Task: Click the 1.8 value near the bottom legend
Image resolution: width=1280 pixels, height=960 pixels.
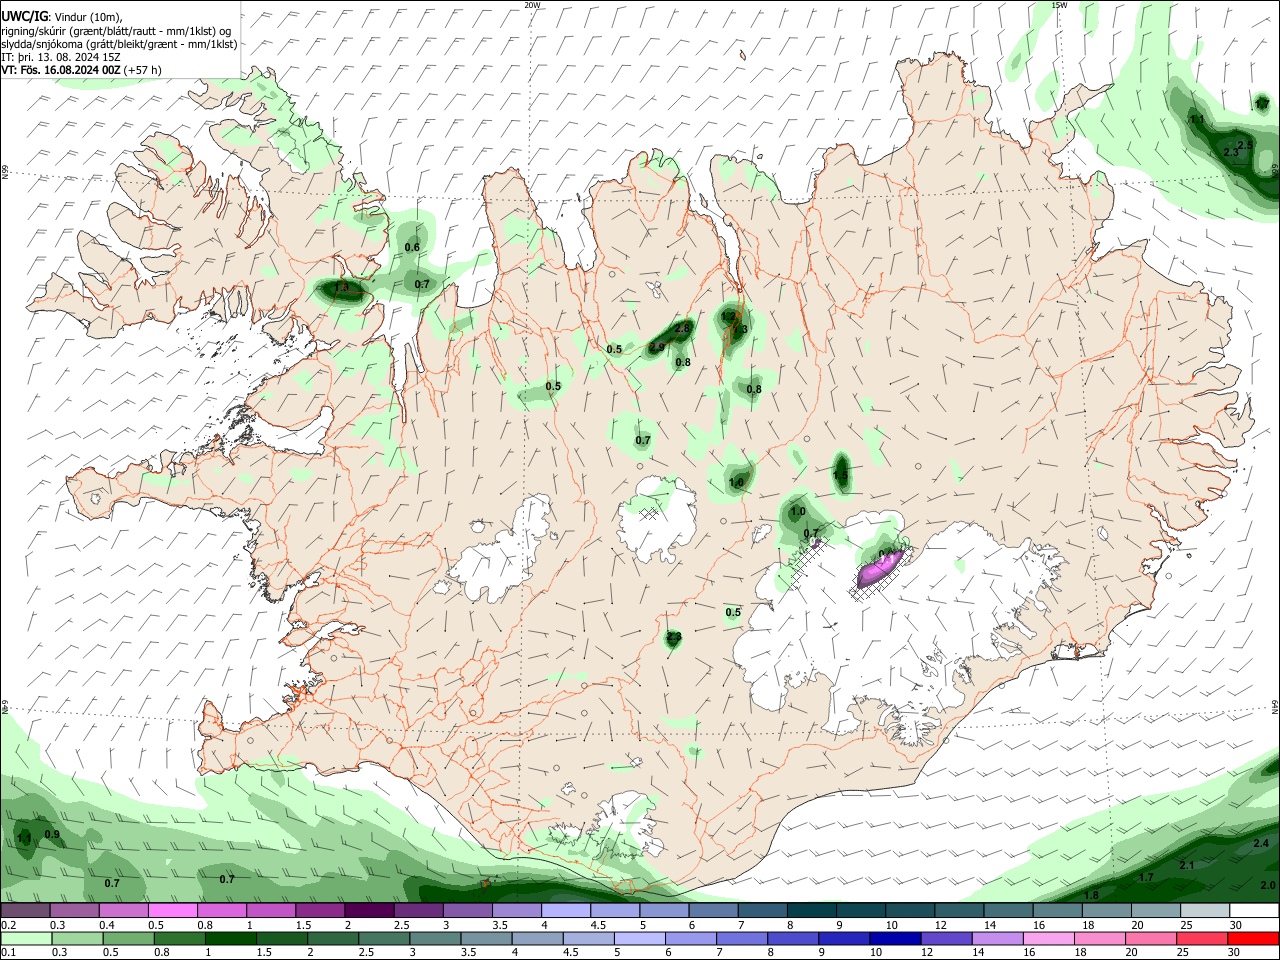Action: click(x=1092, y=895)
